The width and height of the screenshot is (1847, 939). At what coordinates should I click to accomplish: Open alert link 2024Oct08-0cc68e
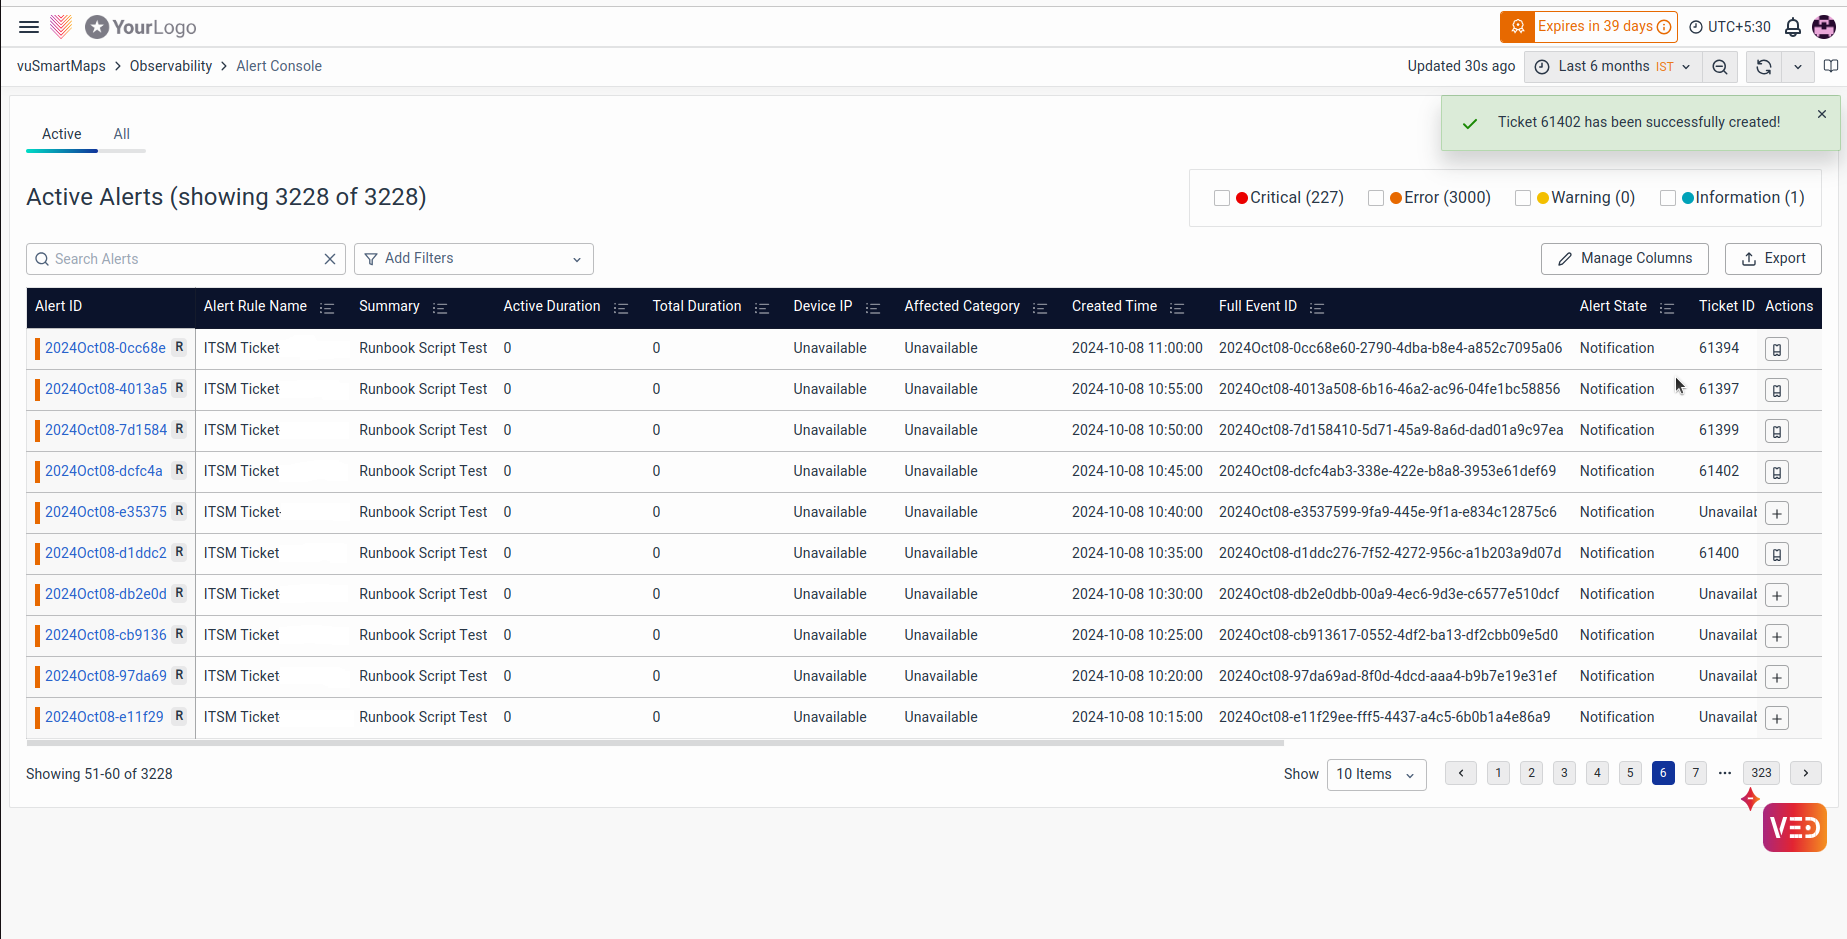(105, 348)
